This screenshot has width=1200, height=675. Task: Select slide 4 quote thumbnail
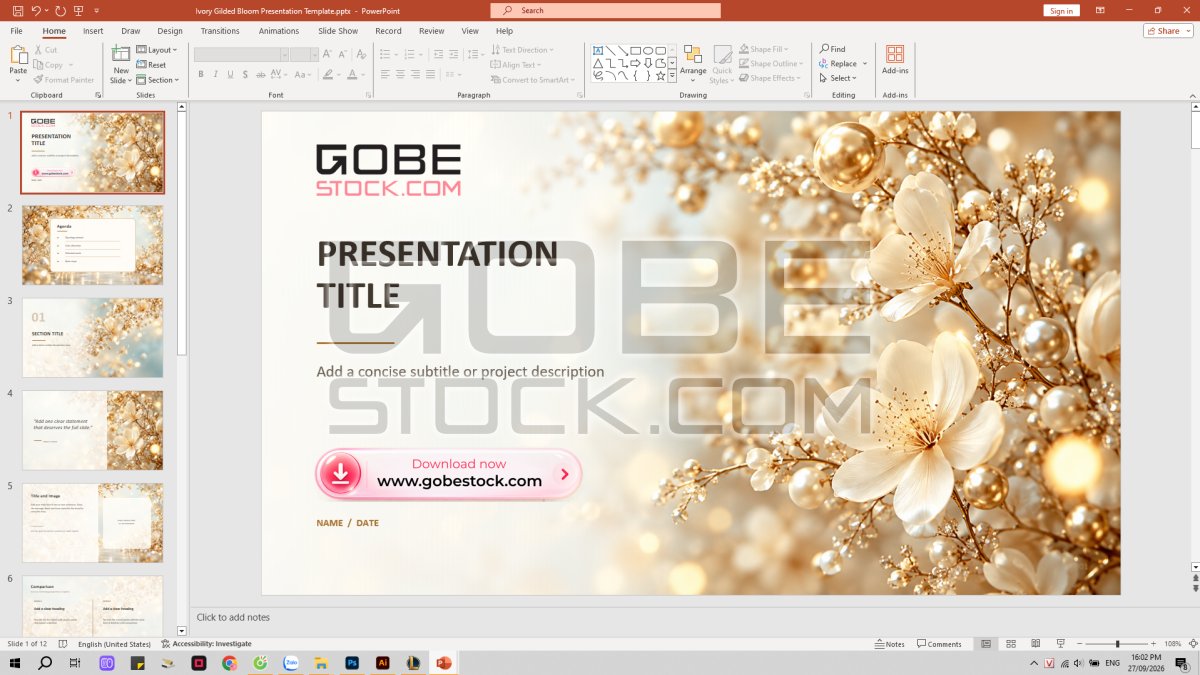coord(93,430)
